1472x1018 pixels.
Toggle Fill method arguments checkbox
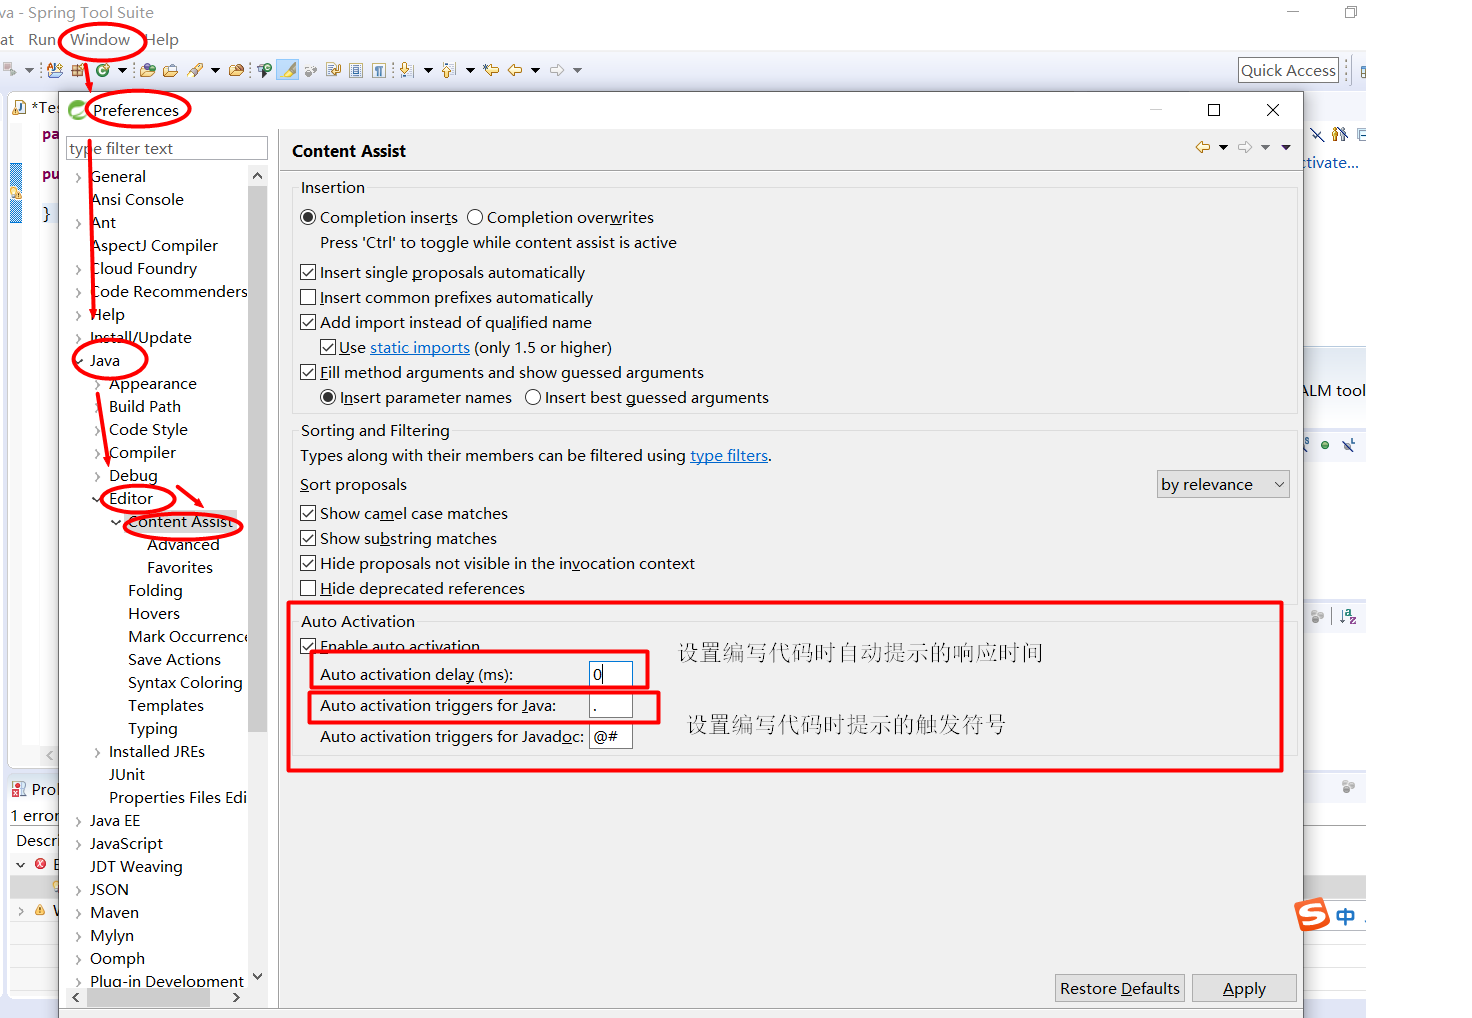tap(308, 372)
